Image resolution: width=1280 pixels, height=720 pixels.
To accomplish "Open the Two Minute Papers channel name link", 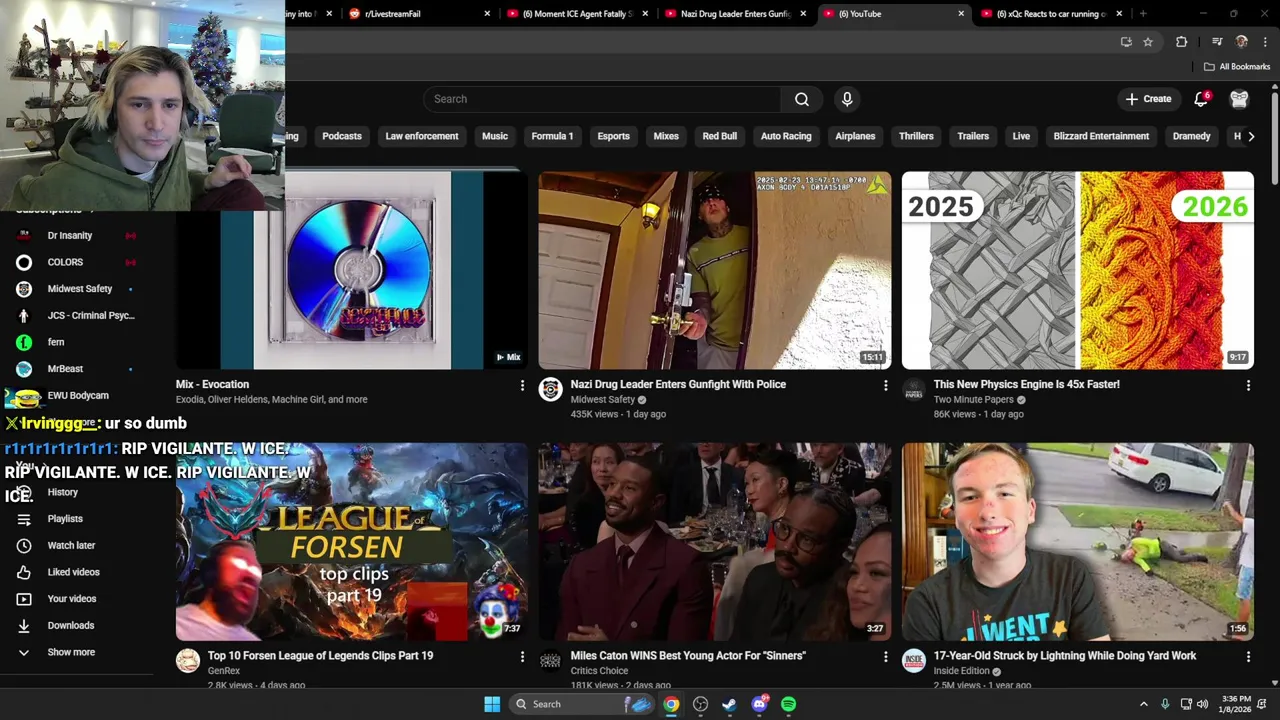I will pos(974,400).
